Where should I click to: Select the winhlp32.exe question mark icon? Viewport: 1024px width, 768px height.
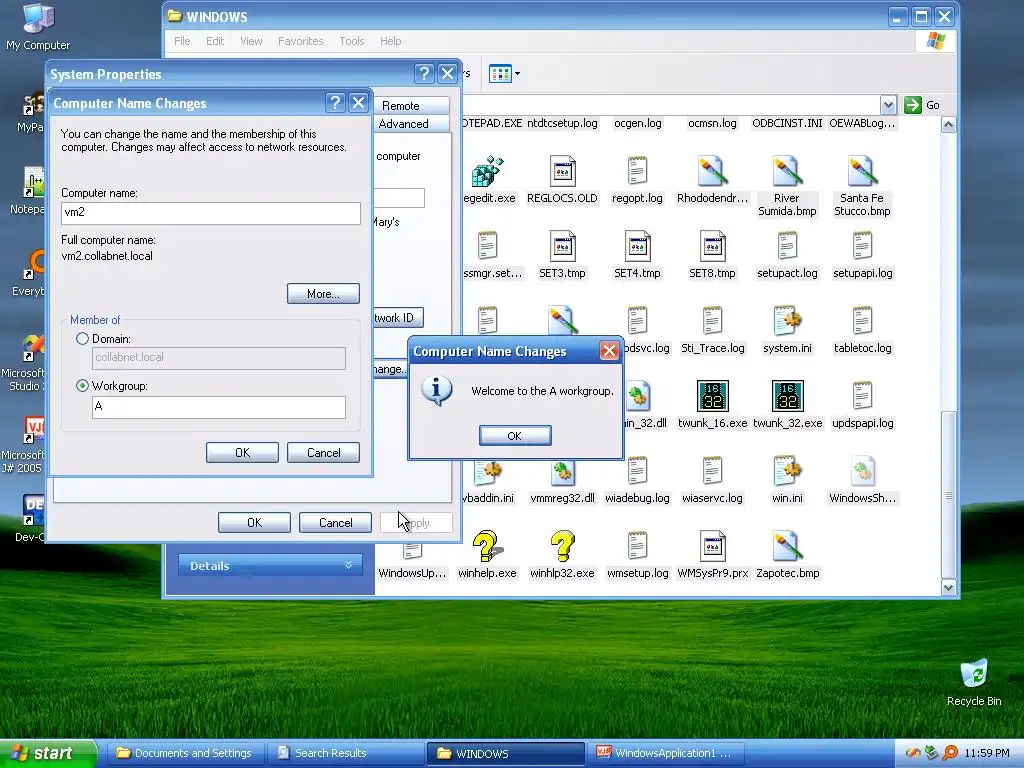(562, 546)
